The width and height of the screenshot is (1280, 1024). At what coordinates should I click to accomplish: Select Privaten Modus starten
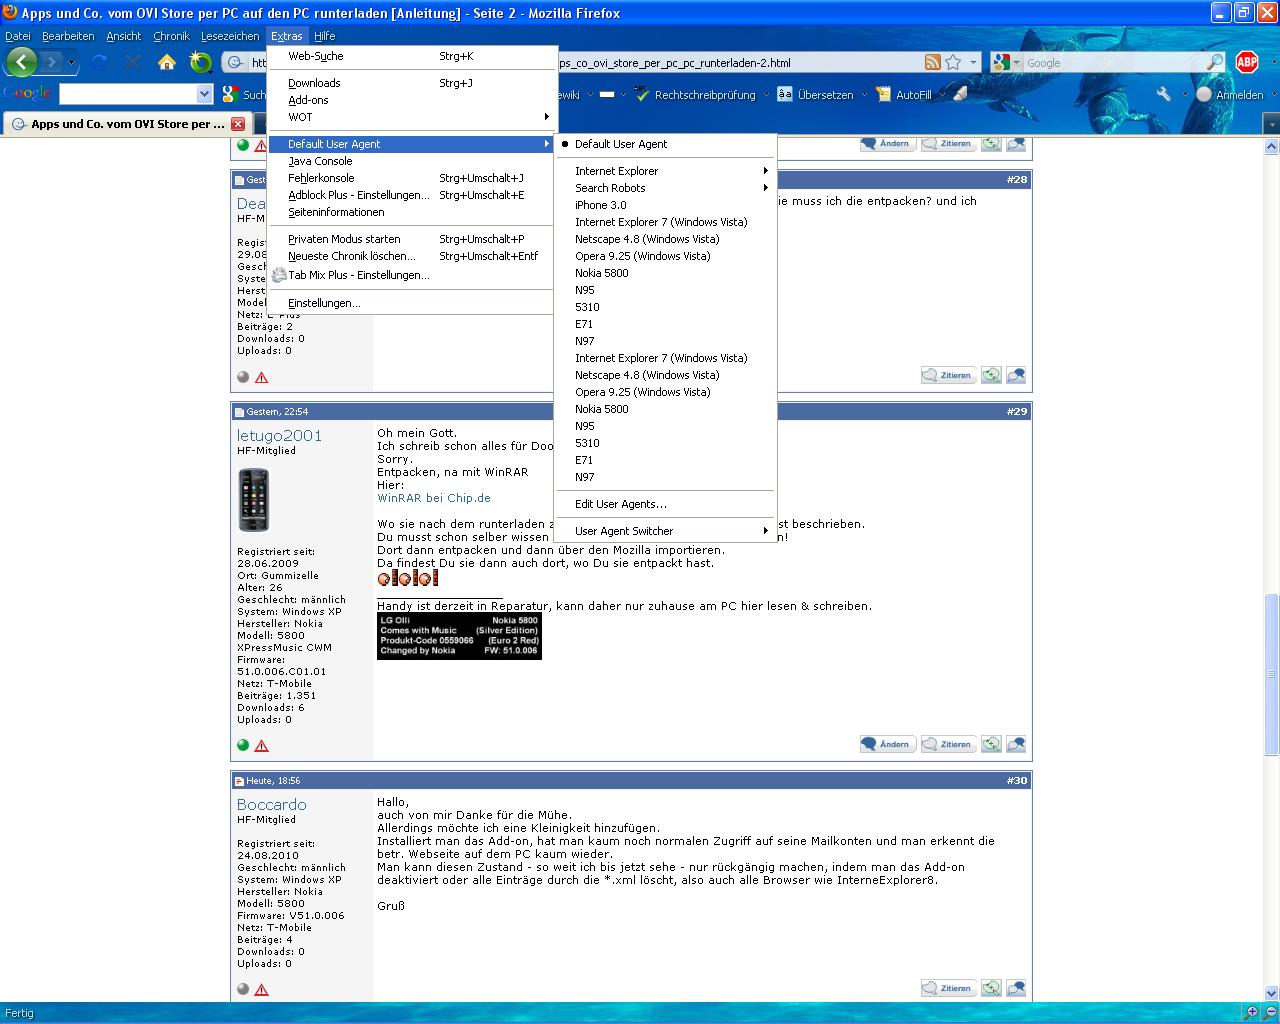[x=411, y=239]
